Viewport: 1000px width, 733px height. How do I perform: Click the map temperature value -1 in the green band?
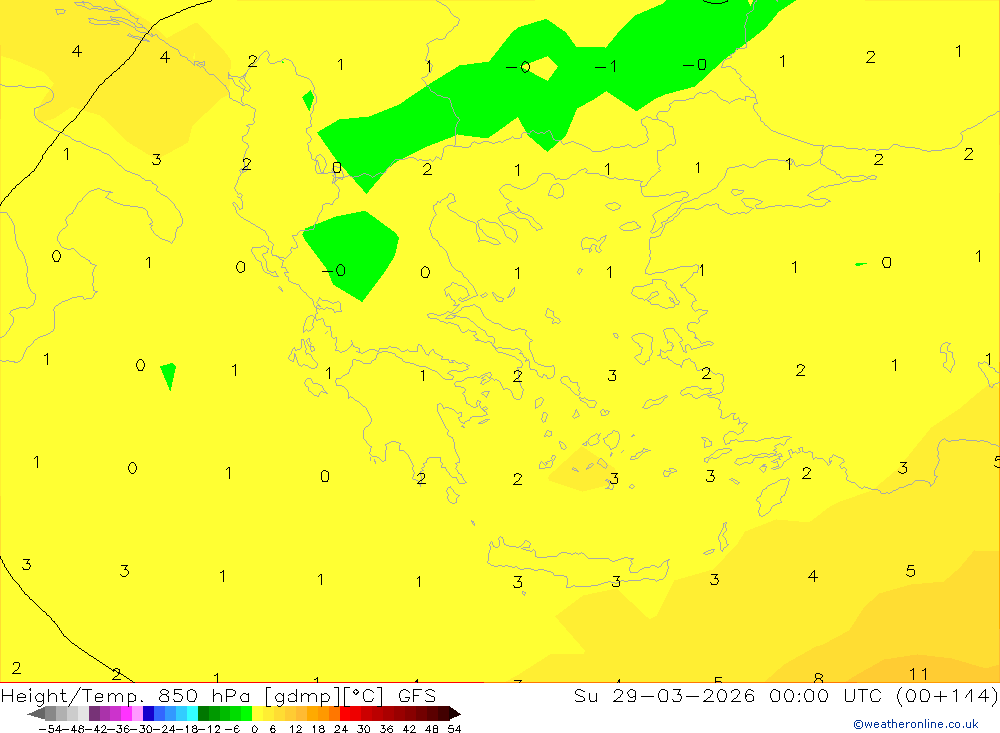click(x=605, y=66)
